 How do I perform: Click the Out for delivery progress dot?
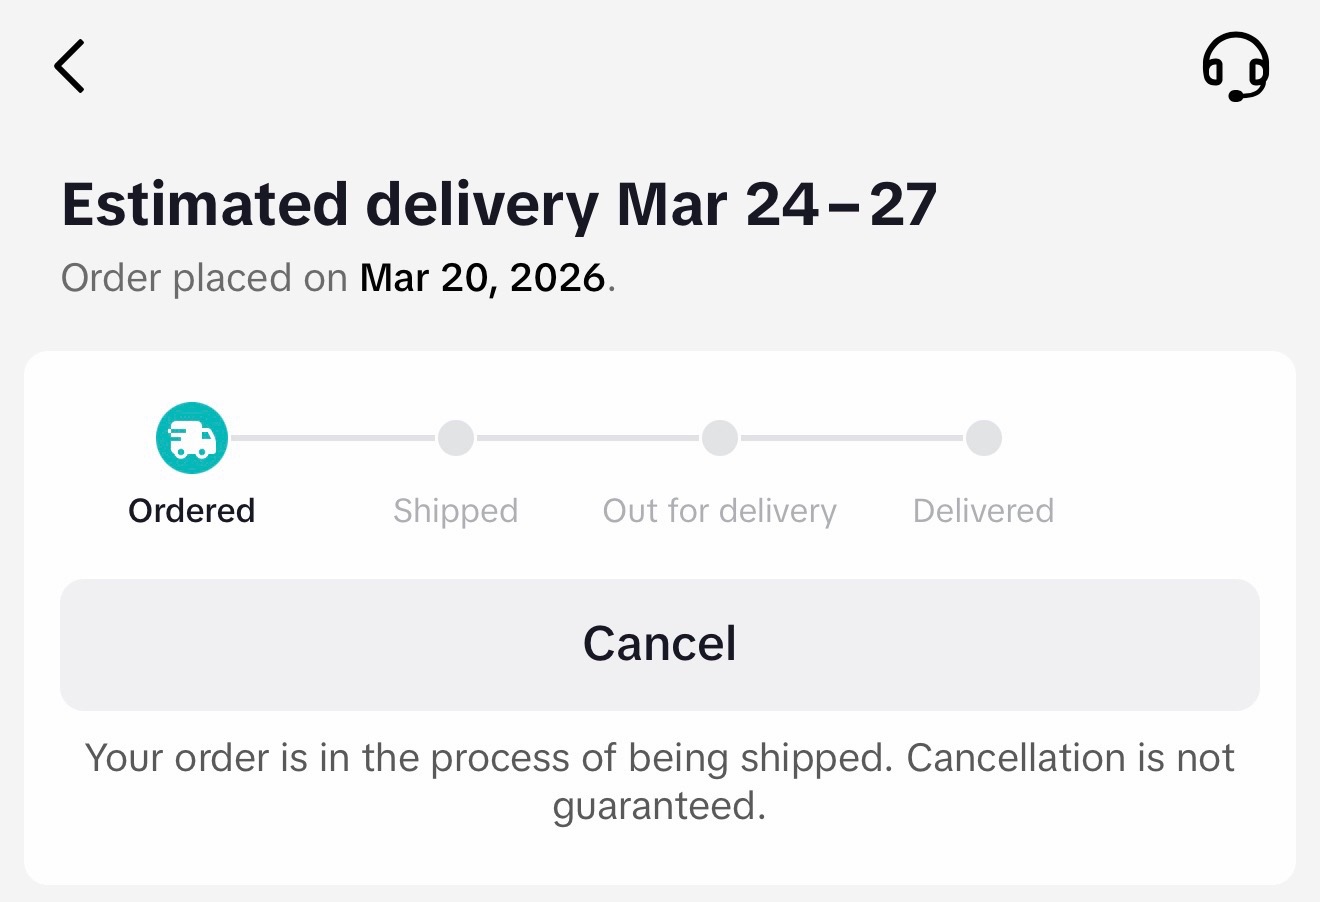[720, 438]
